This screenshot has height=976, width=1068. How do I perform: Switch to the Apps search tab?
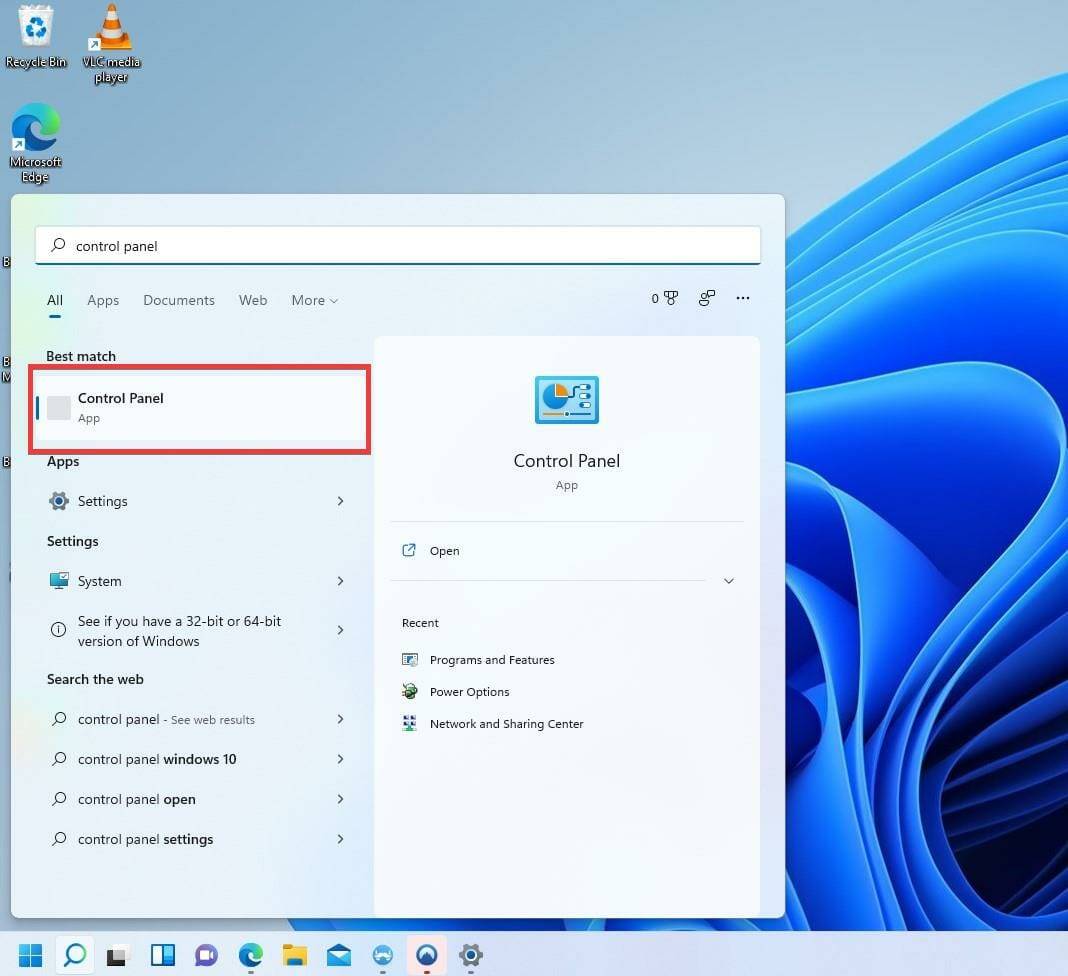[x=103, y=300]
